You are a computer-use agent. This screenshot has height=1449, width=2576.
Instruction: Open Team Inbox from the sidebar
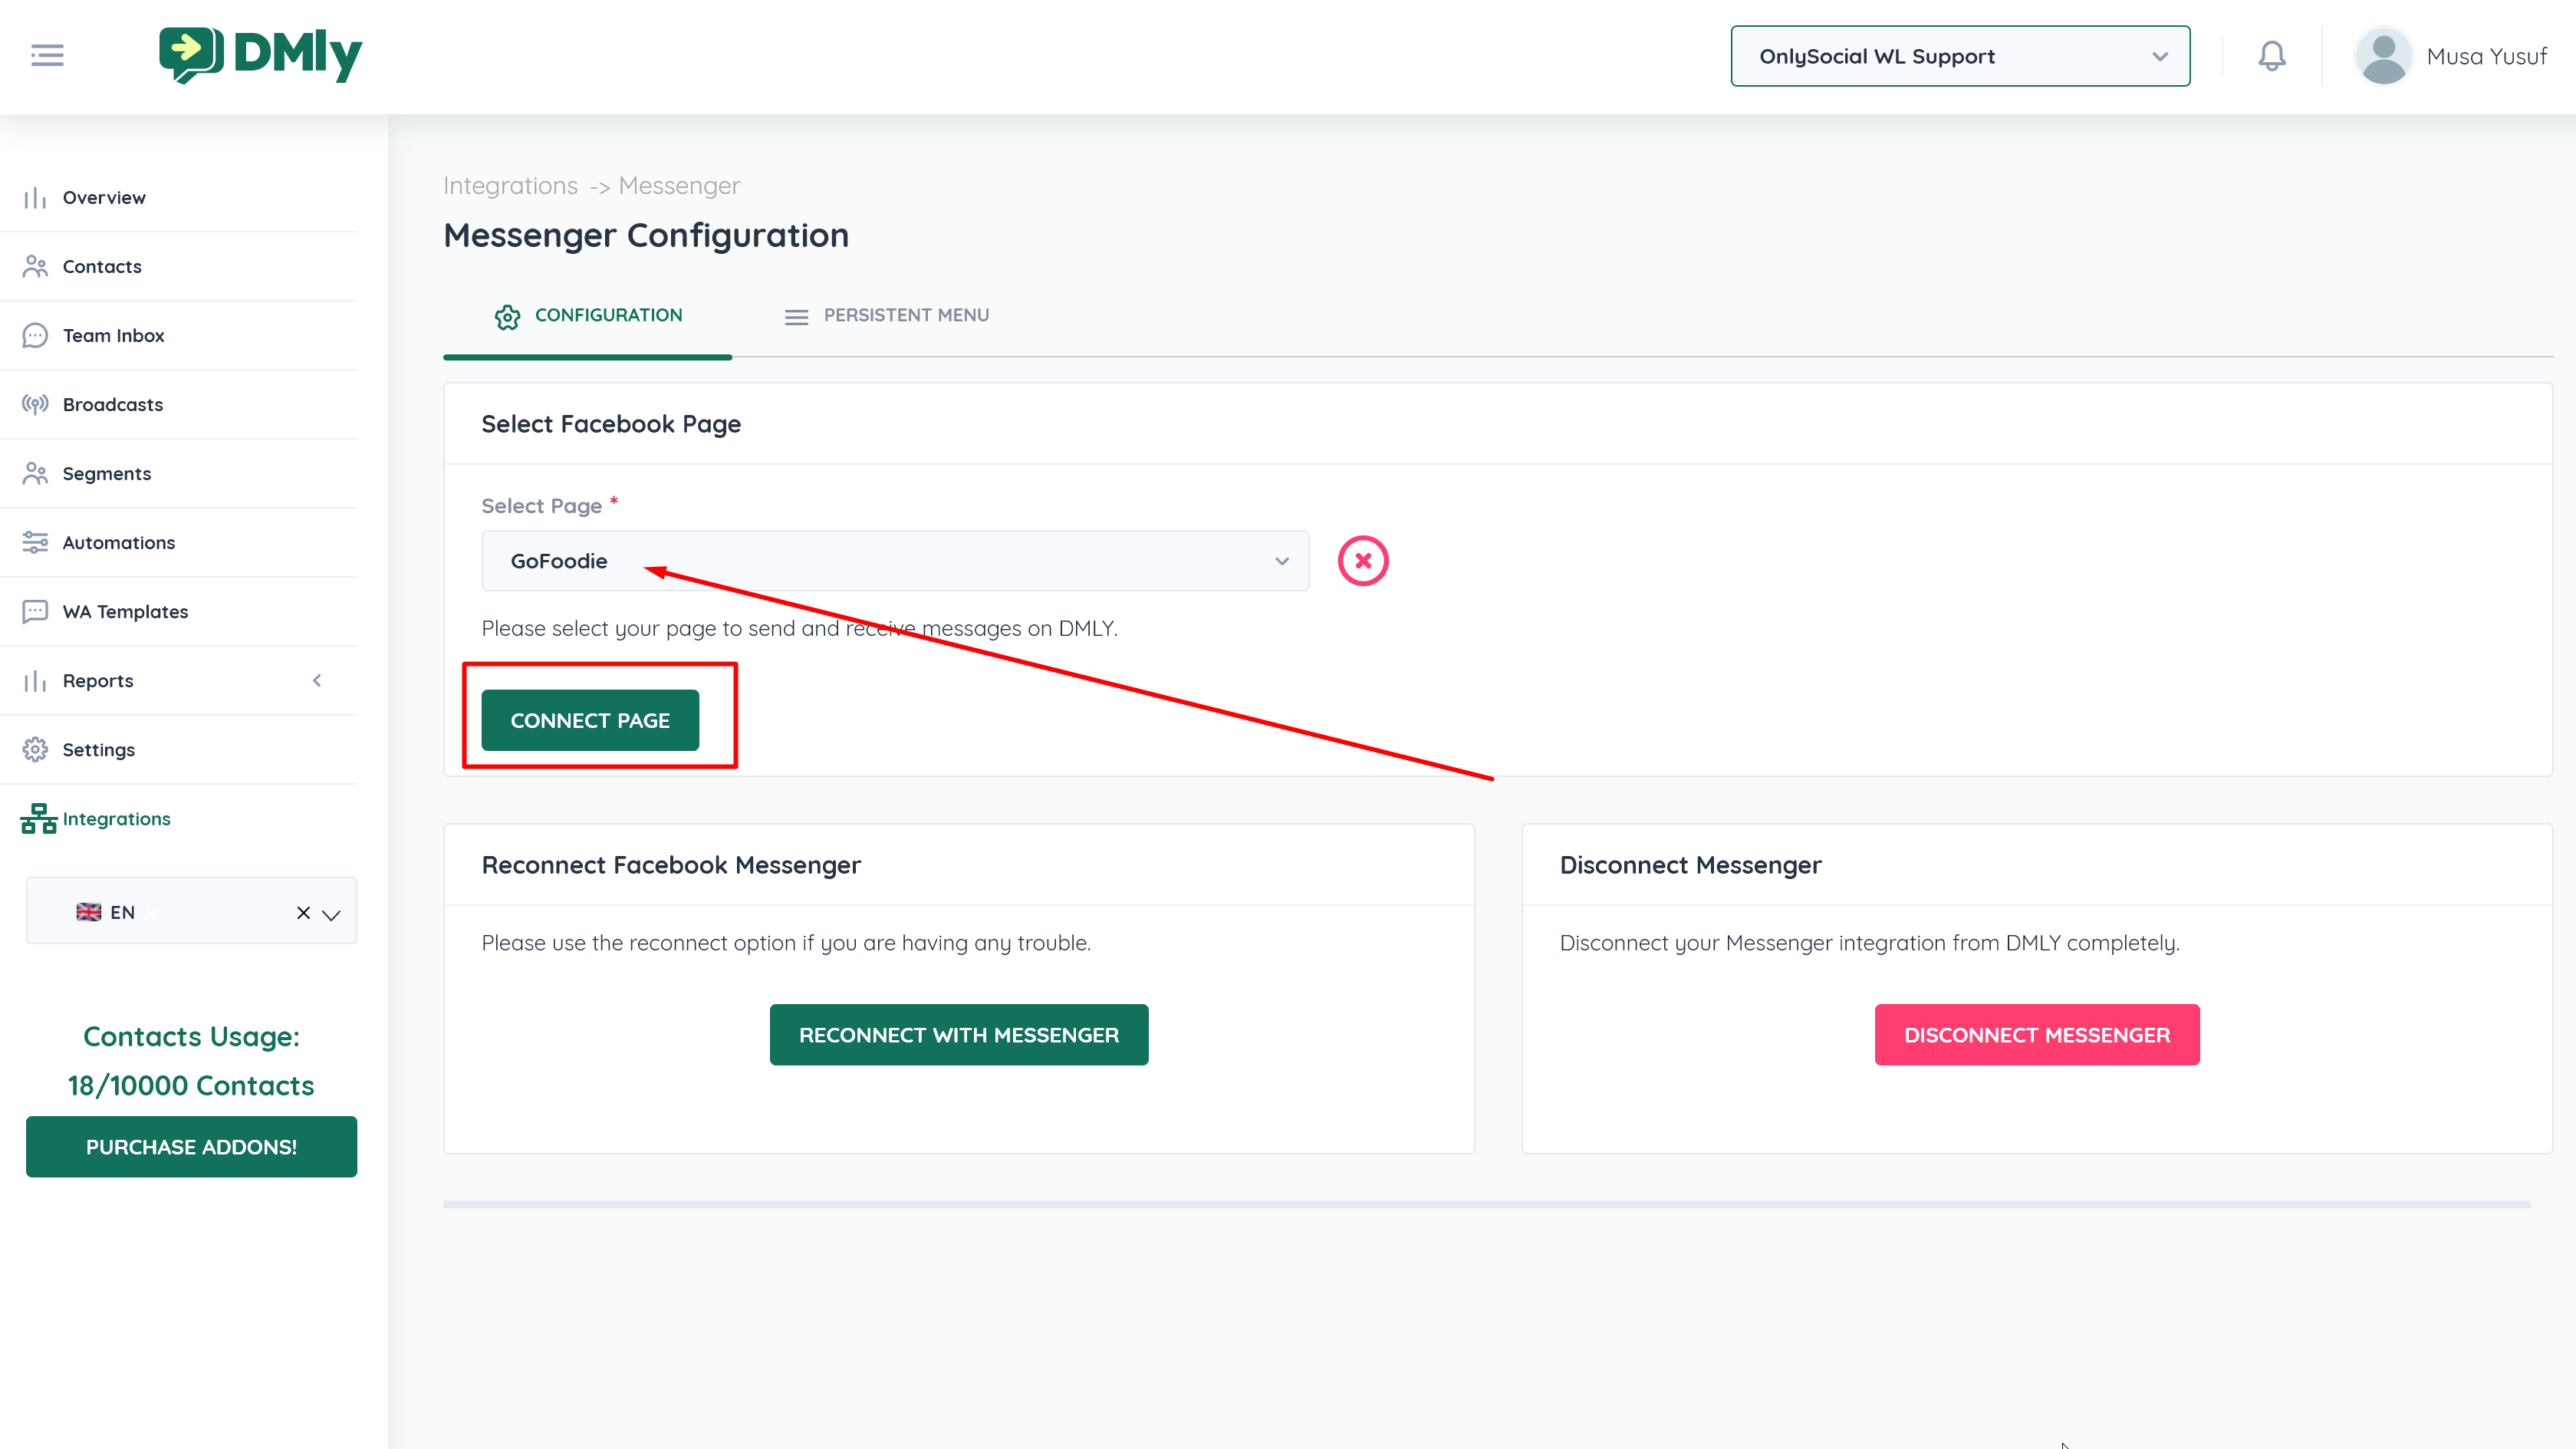(113, 336)
